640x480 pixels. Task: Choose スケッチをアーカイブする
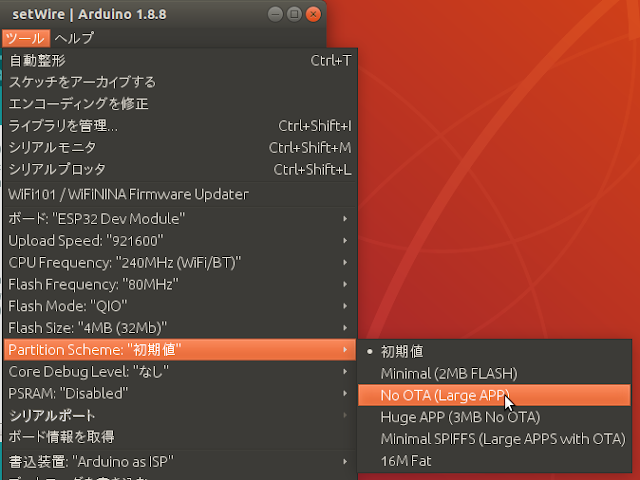(x=180, y=82)
